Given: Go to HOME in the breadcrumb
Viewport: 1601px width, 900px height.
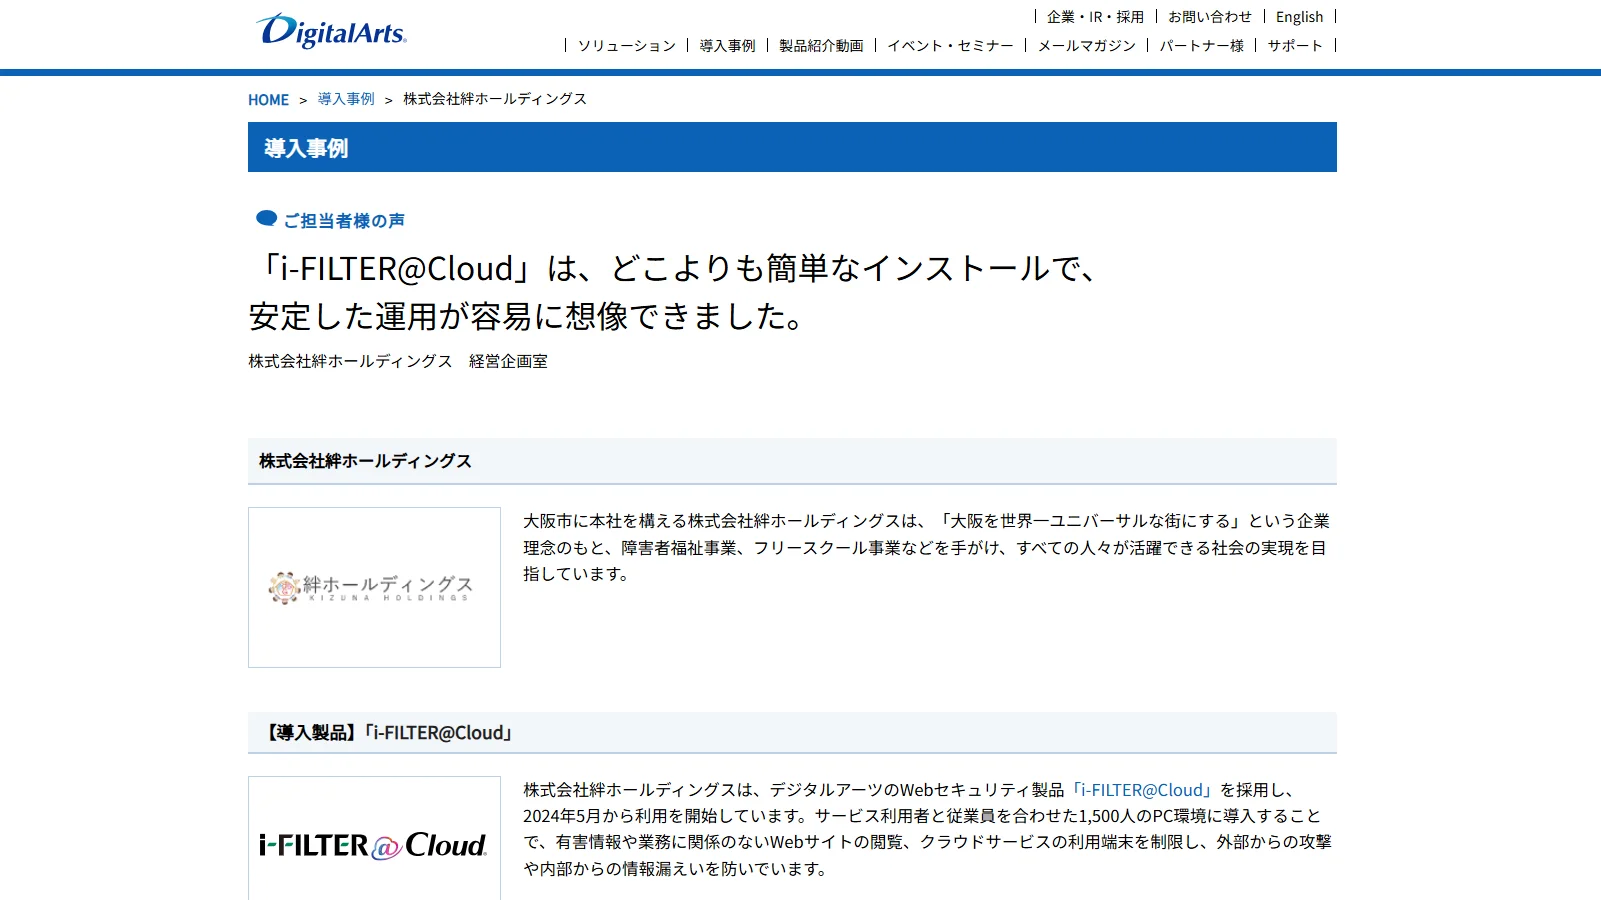Looking at the screenshot, I should (x=268, y=100).
